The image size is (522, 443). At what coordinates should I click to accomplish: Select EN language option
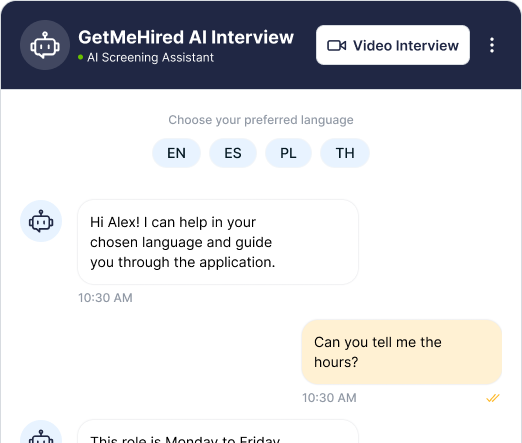(176, 153)
